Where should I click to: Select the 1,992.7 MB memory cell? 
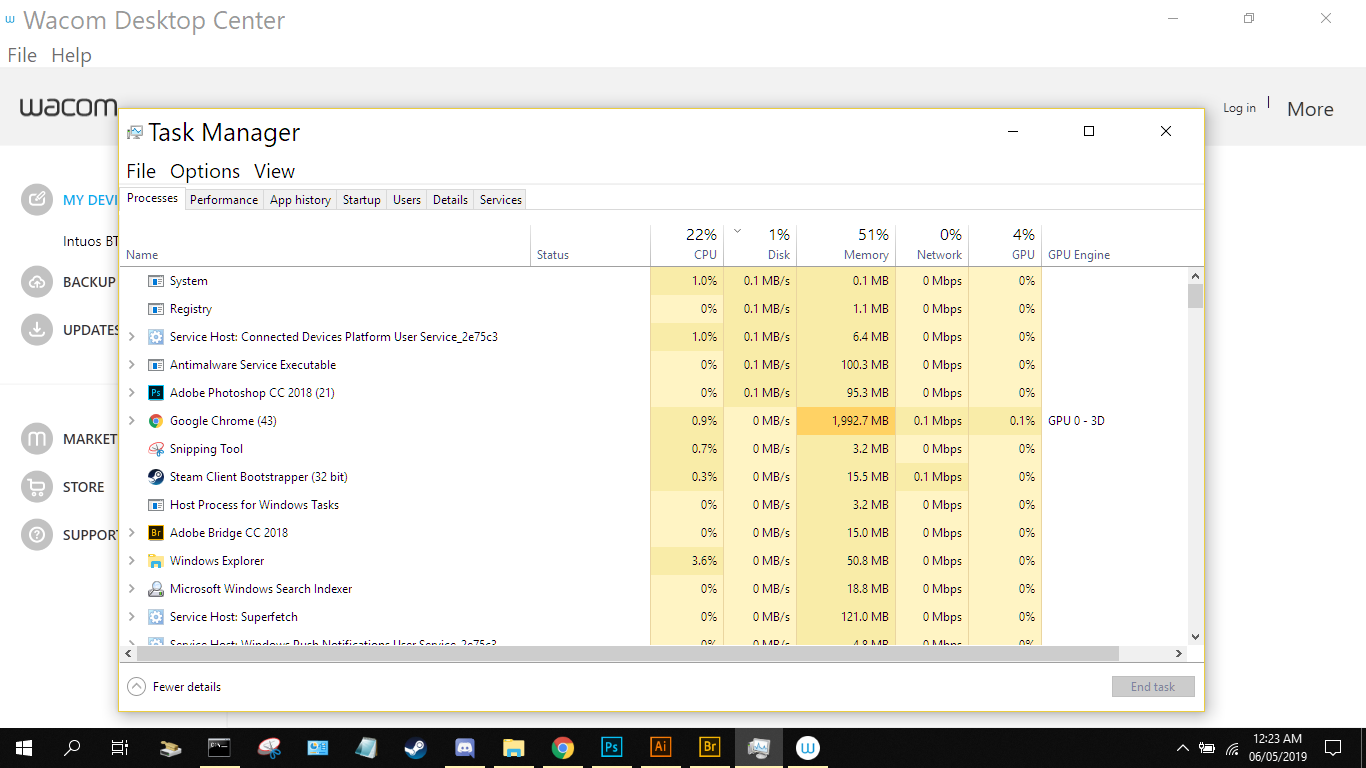pyautogui.click(x=846, y=421)
